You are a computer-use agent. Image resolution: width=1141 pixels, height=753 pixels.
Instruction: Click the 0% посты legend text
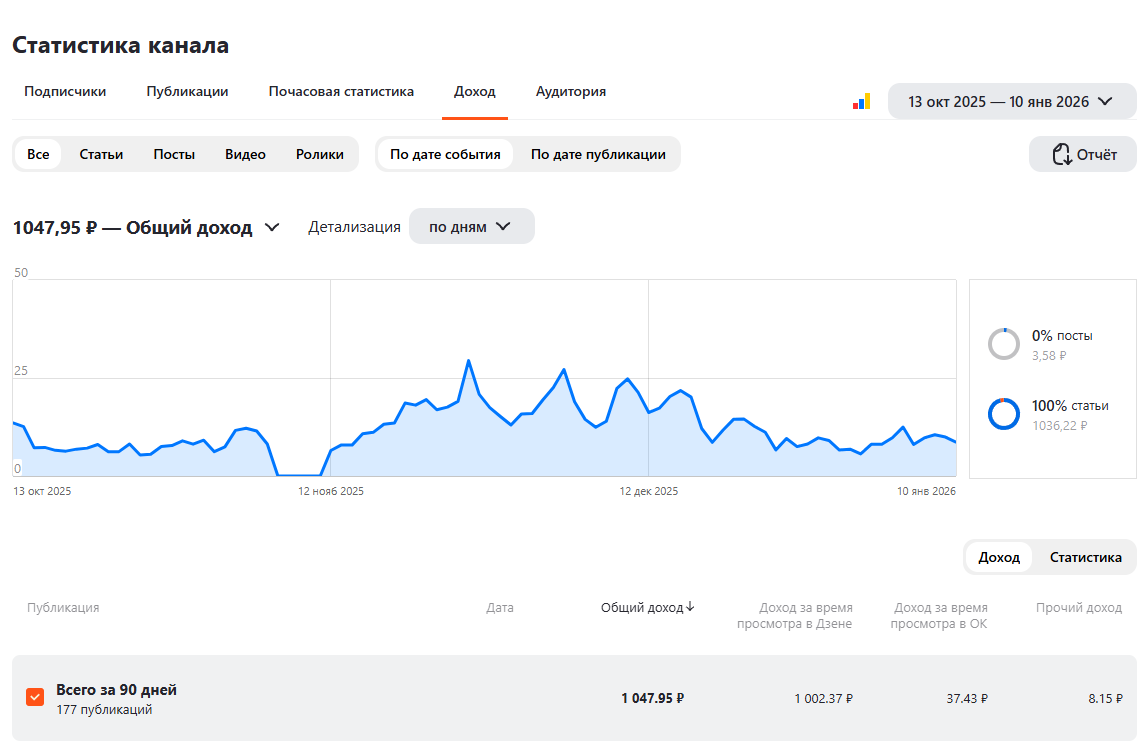pyautogui.click(x=1062, y=335)
